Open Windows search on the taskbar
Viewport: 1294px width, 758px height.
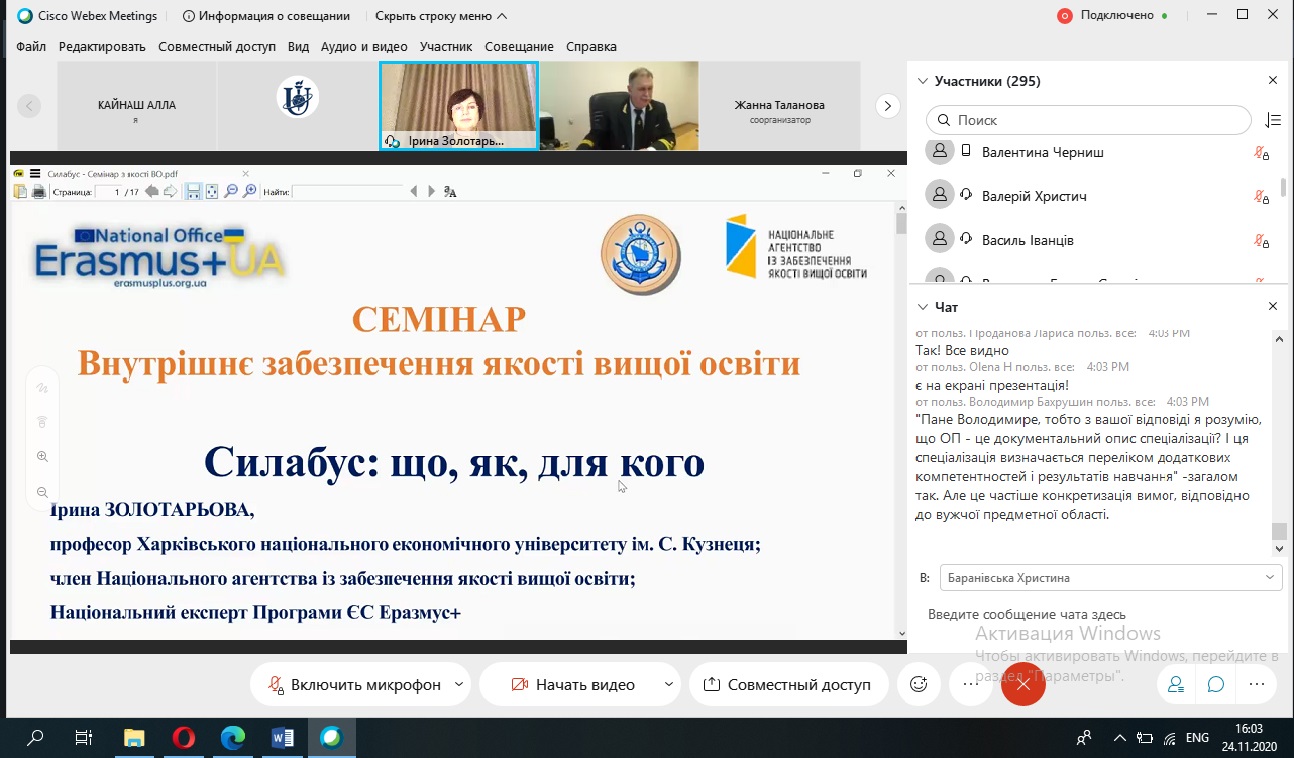[36, 739]
